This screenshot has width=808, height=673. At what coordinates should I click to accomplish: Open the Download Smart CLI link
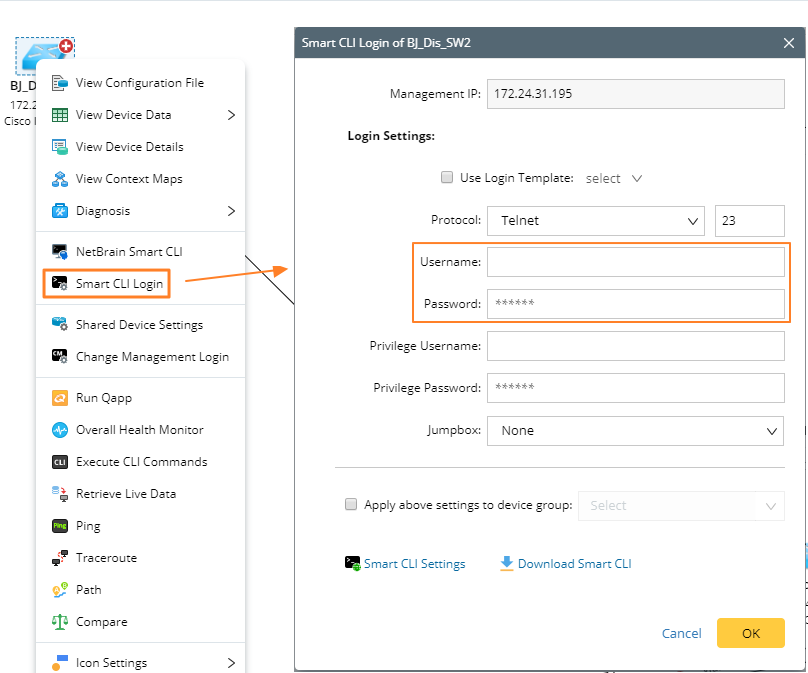(573, 564)
